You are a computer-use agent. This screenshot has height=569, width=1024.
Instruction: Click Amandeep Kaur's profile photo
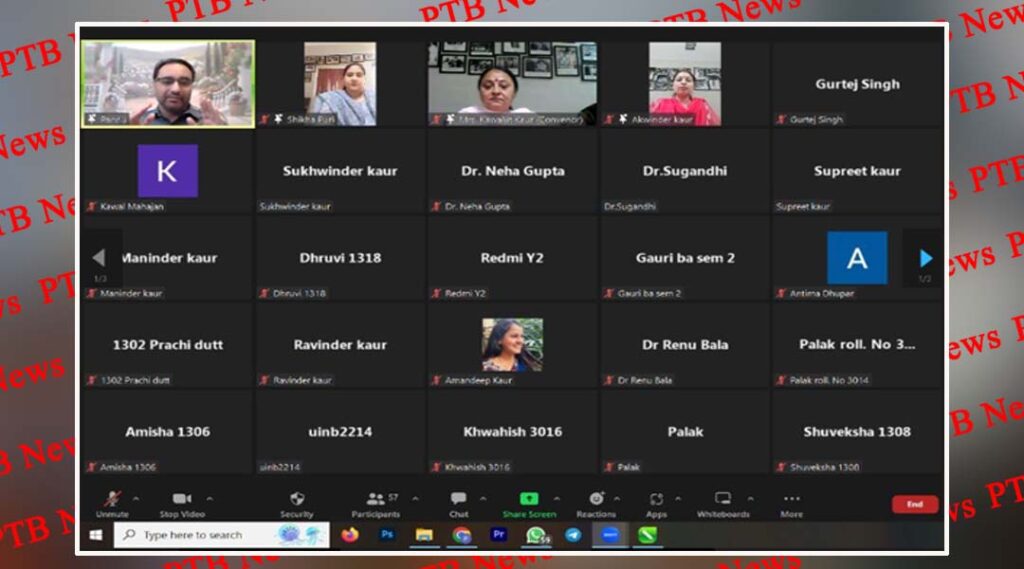[513, 344]
